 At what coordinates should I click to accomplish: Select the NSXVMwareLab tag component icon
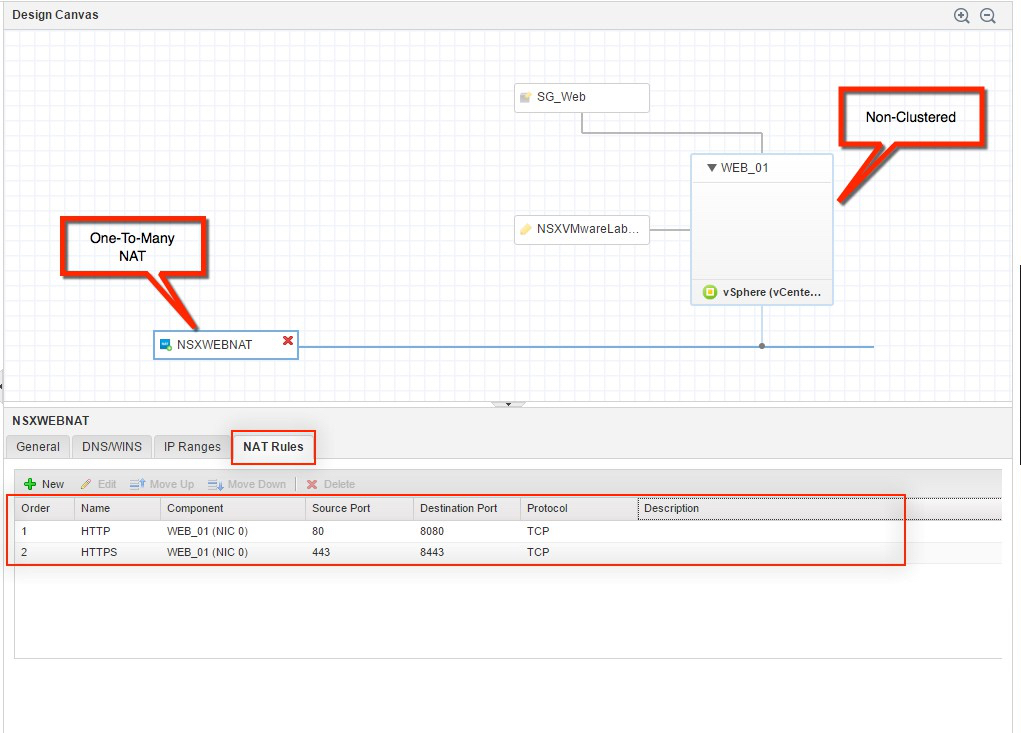point(526,229)
